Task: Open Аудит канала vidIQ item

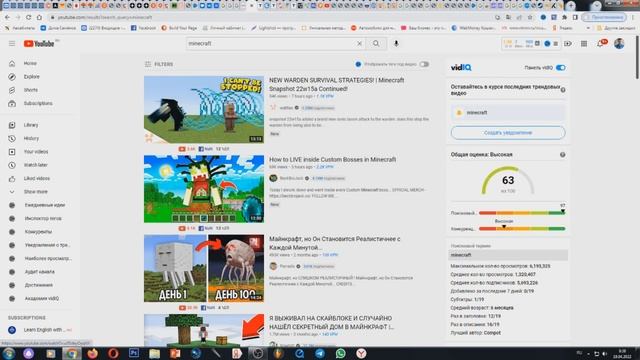Action: click(39, 272)
